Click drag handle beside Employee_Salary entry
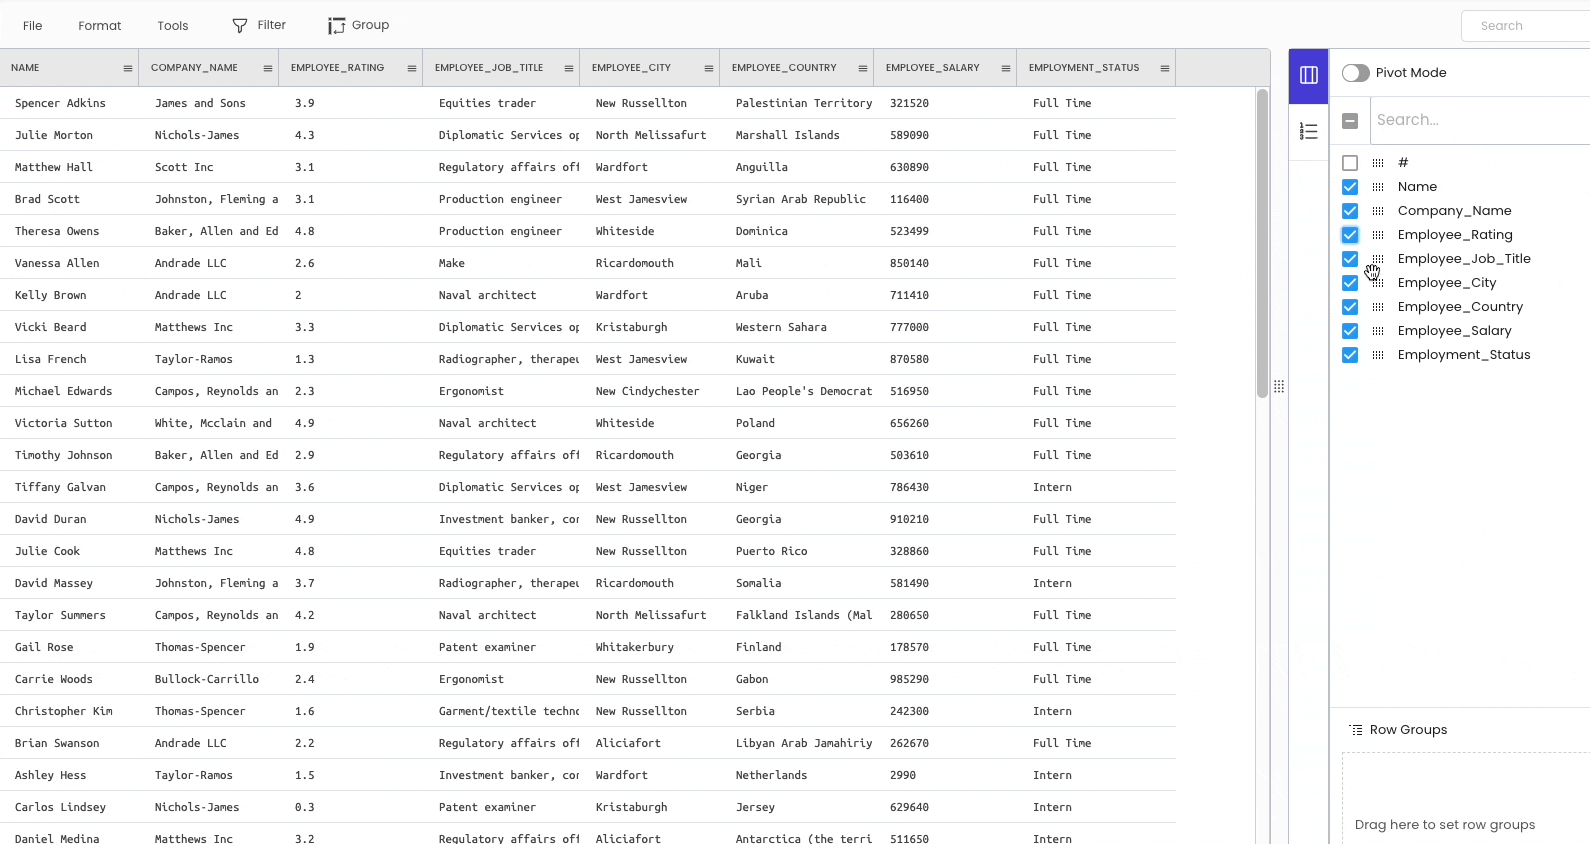Image resolution: width=1590 pixels, height=844 pixels. 1378,331
